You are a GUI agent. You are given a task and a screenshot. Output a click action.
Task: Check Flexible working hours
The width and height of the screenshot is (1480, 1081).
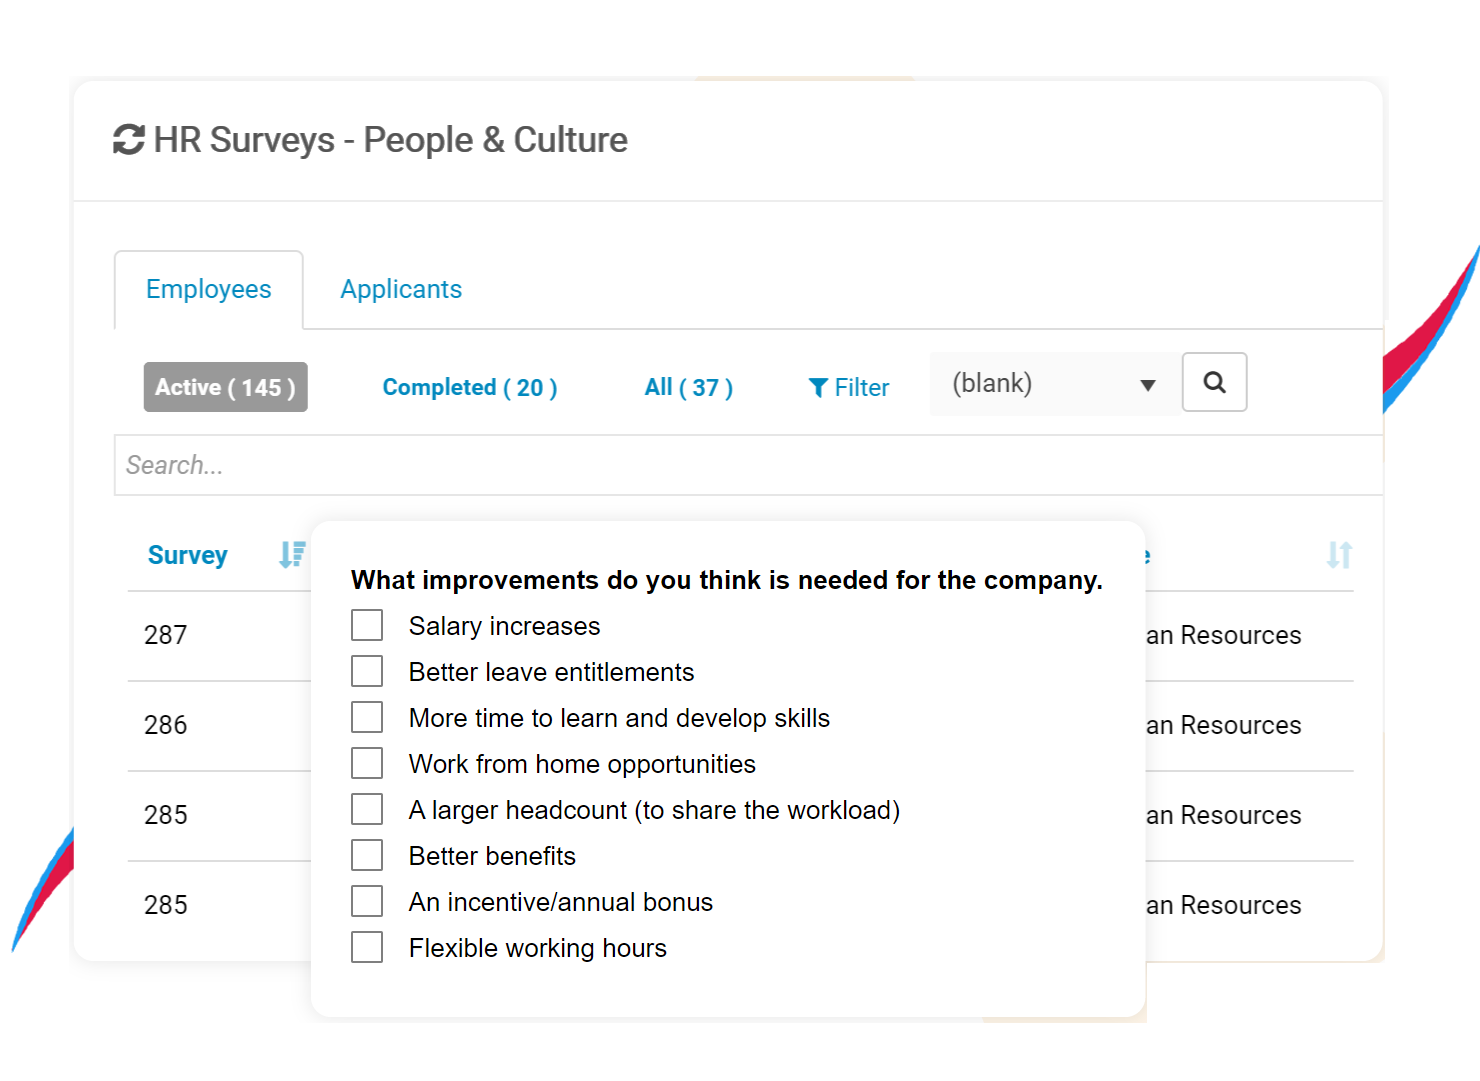point(367,946)
